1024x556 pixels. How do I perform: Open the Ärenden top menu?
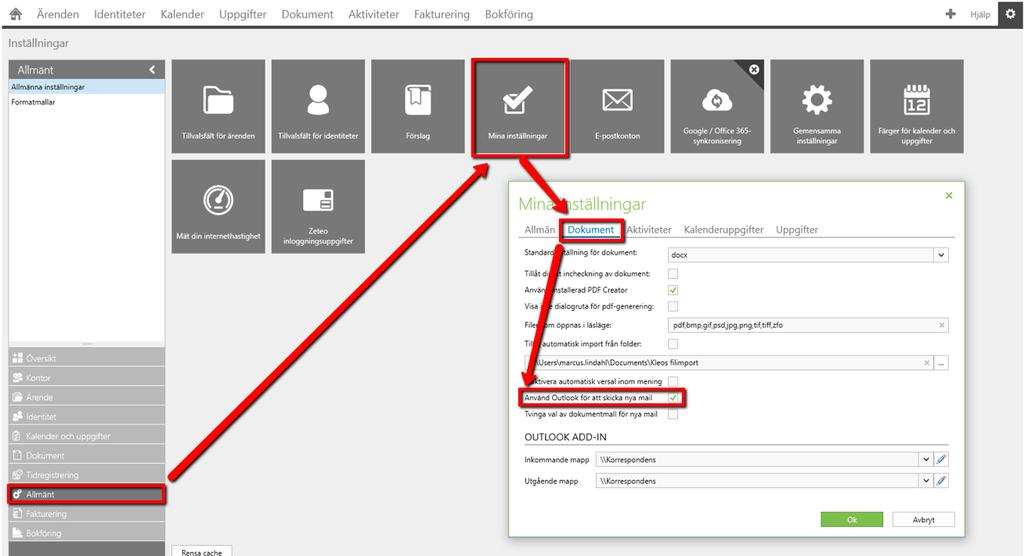(x=57, y=14)
